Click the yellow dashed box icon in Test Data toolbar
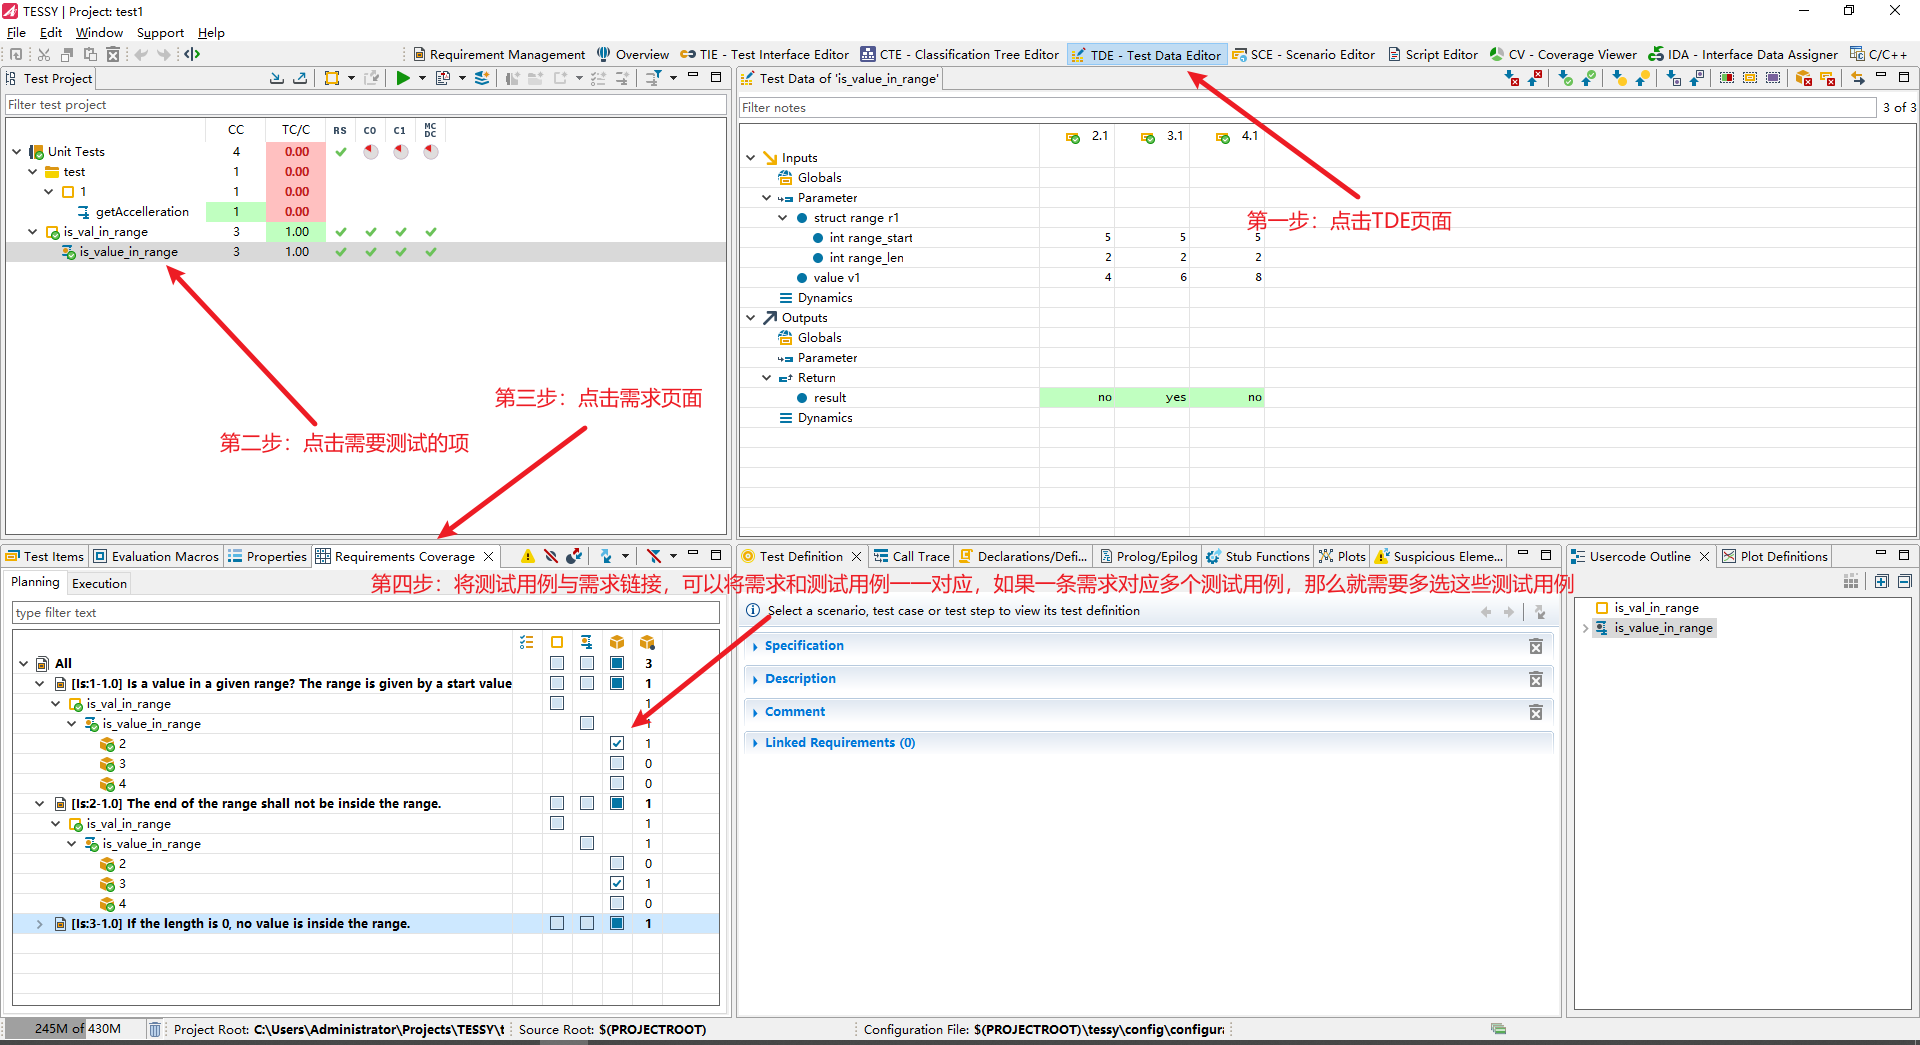 1750,78
